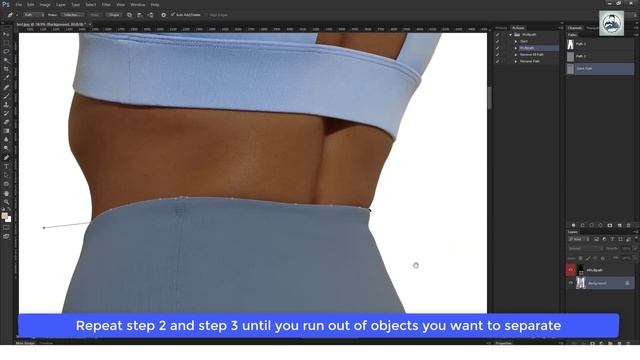Toggle the Align Edges checkbox
640x360 pixels.
pos(206,15)
